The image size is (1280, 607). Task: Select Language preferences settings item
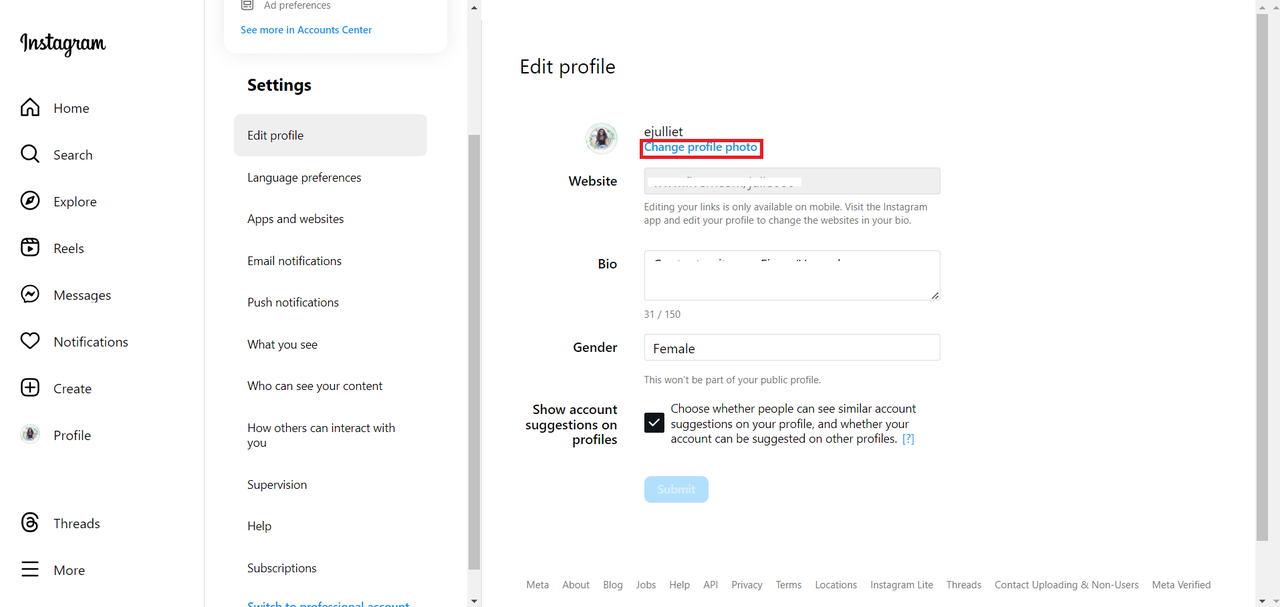pyautogui.click(x=304, y=178)
